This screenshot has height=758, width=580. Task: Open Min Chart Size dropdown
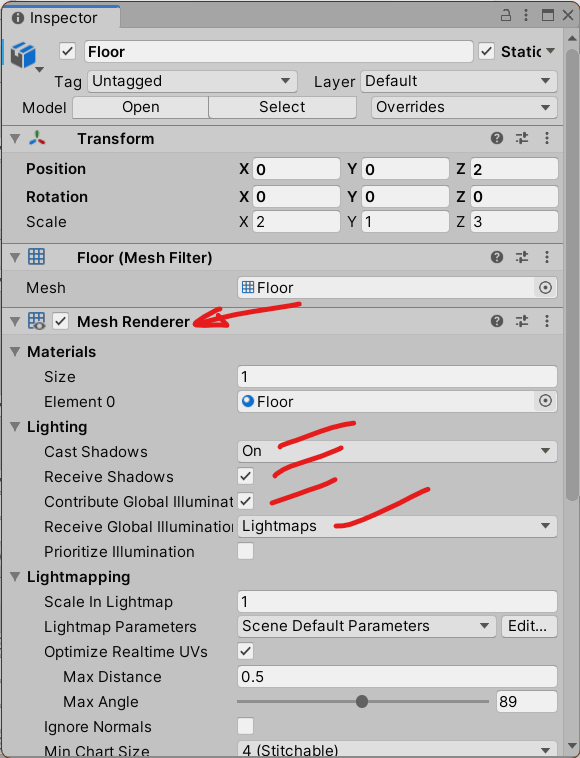[397, 749]
